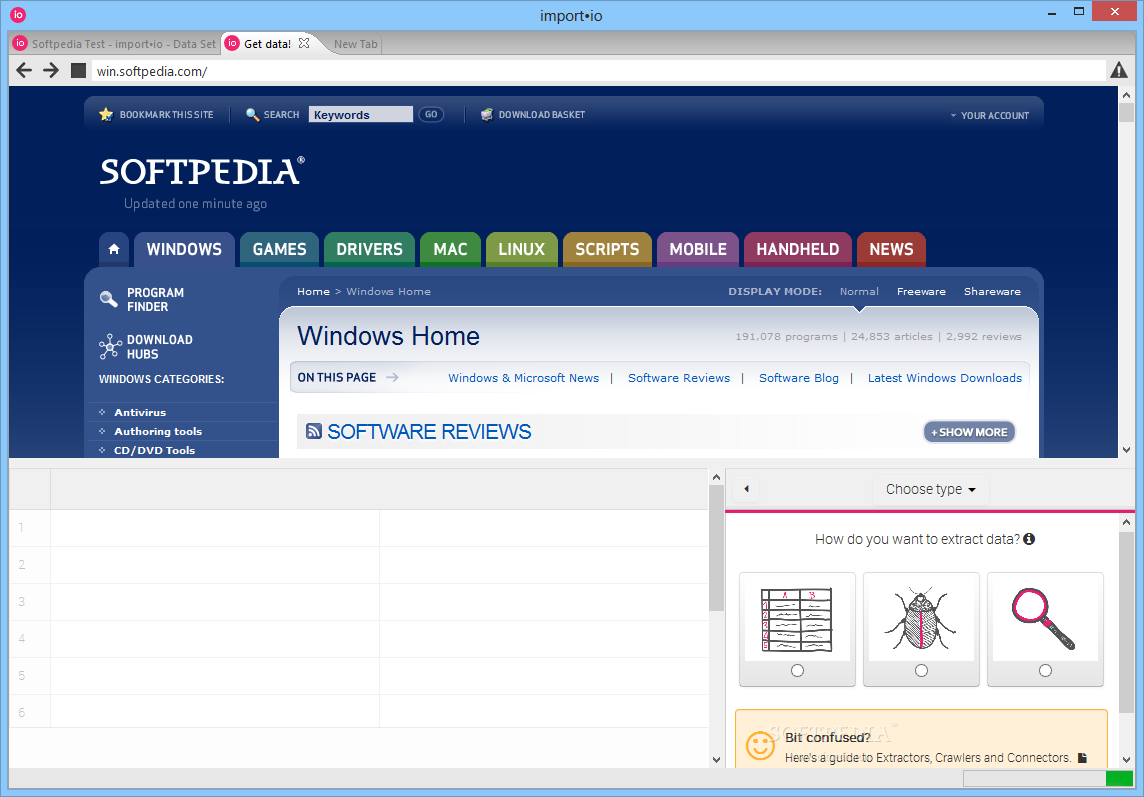Select Freeware display mode
This screenshot has width=1144, height=797.
(921, 291)
